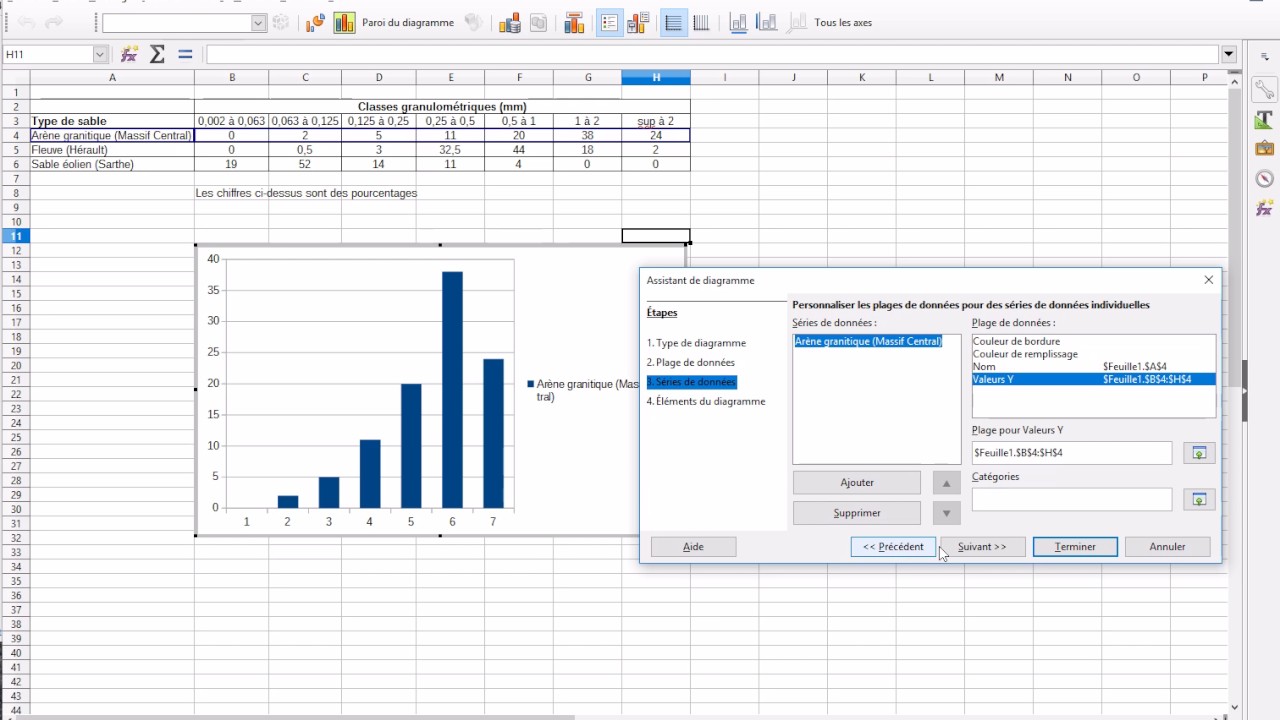Select step 3. Séries de données
Image resolution: width=1280 pixels, height=720 pixels.
point(691,382)
